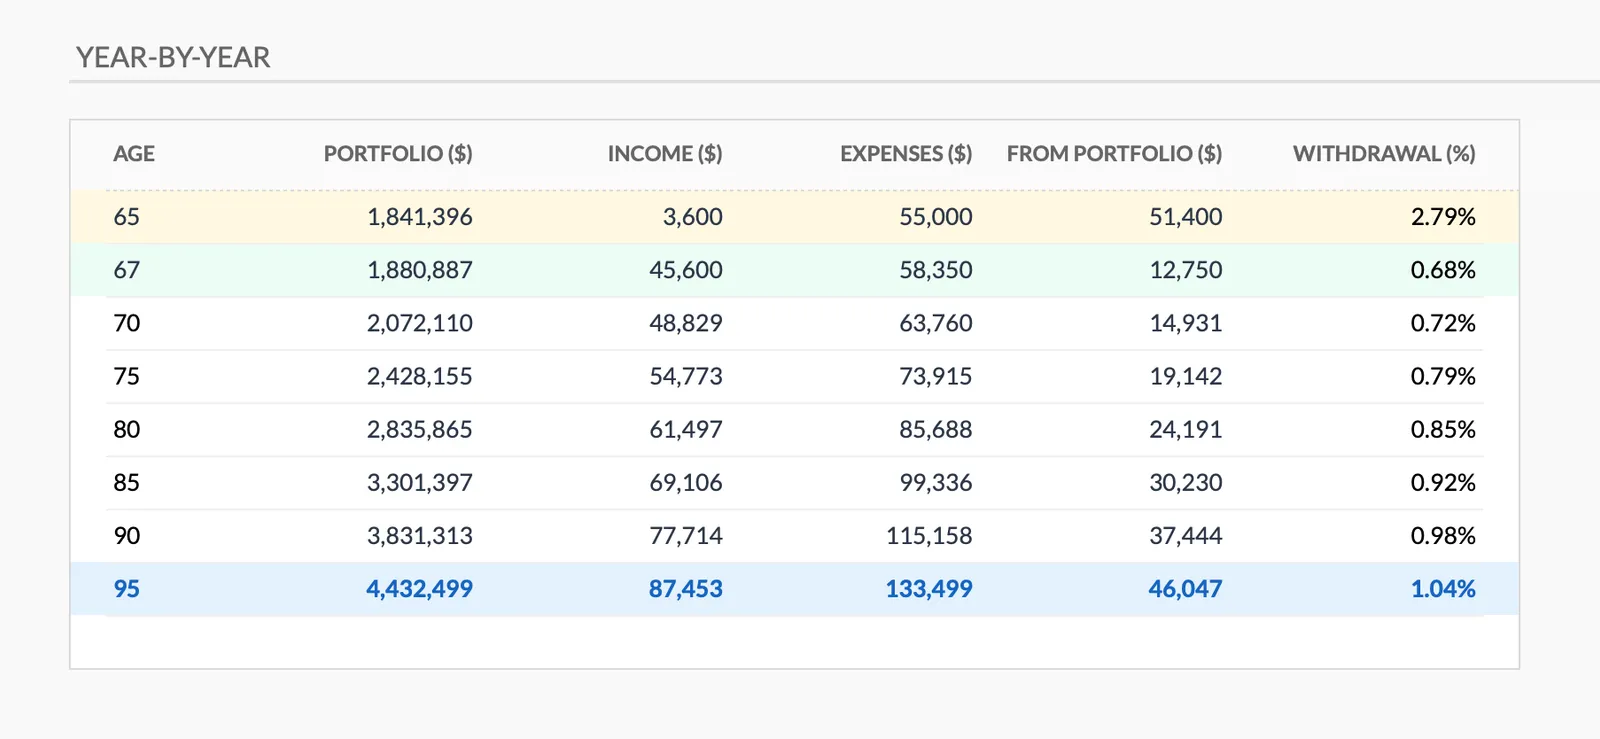Click the age 80 cell
The width and height of the screenshot is (1600, 739).
[x=127, y=430]
